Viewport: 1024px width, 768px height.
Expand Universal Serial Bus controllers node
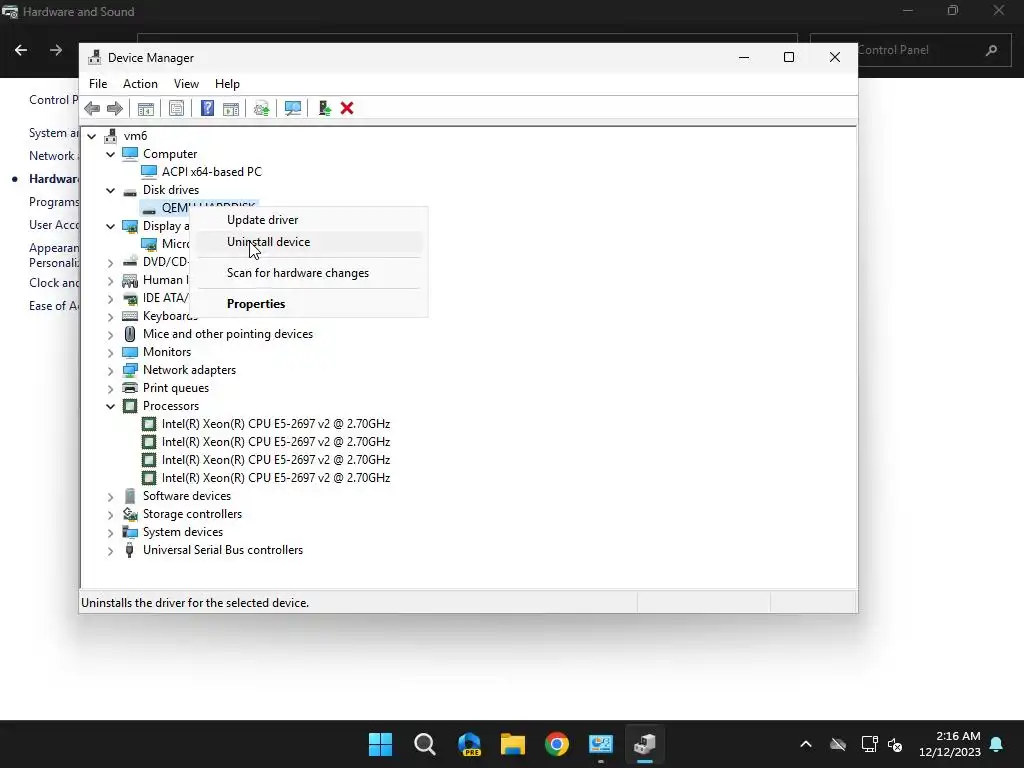110,551
